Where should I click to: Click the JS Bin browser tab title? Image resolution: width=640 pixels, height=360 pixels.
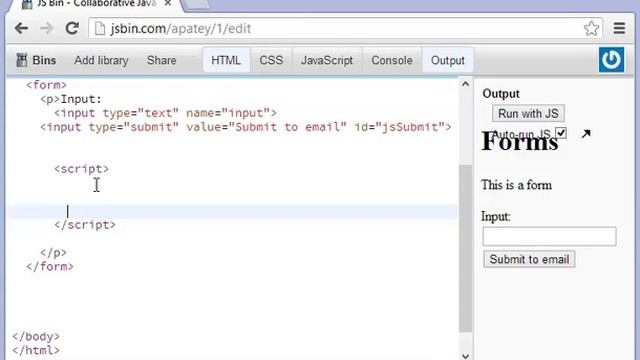96,3
